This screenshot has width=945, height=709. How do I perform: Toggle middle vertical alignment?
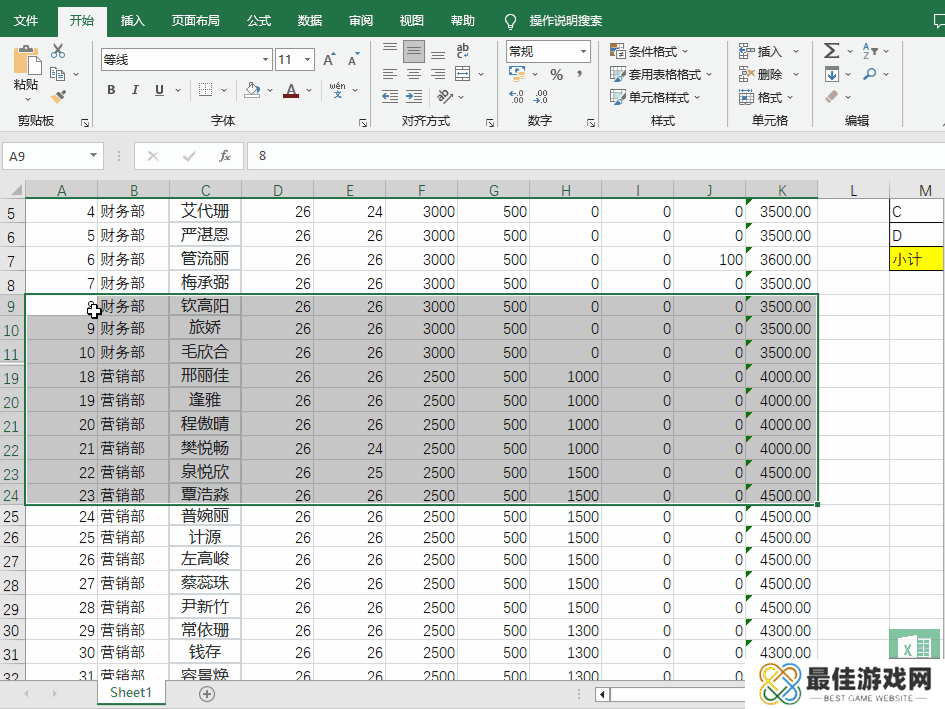pyautogui.click(x=413, y=51)
